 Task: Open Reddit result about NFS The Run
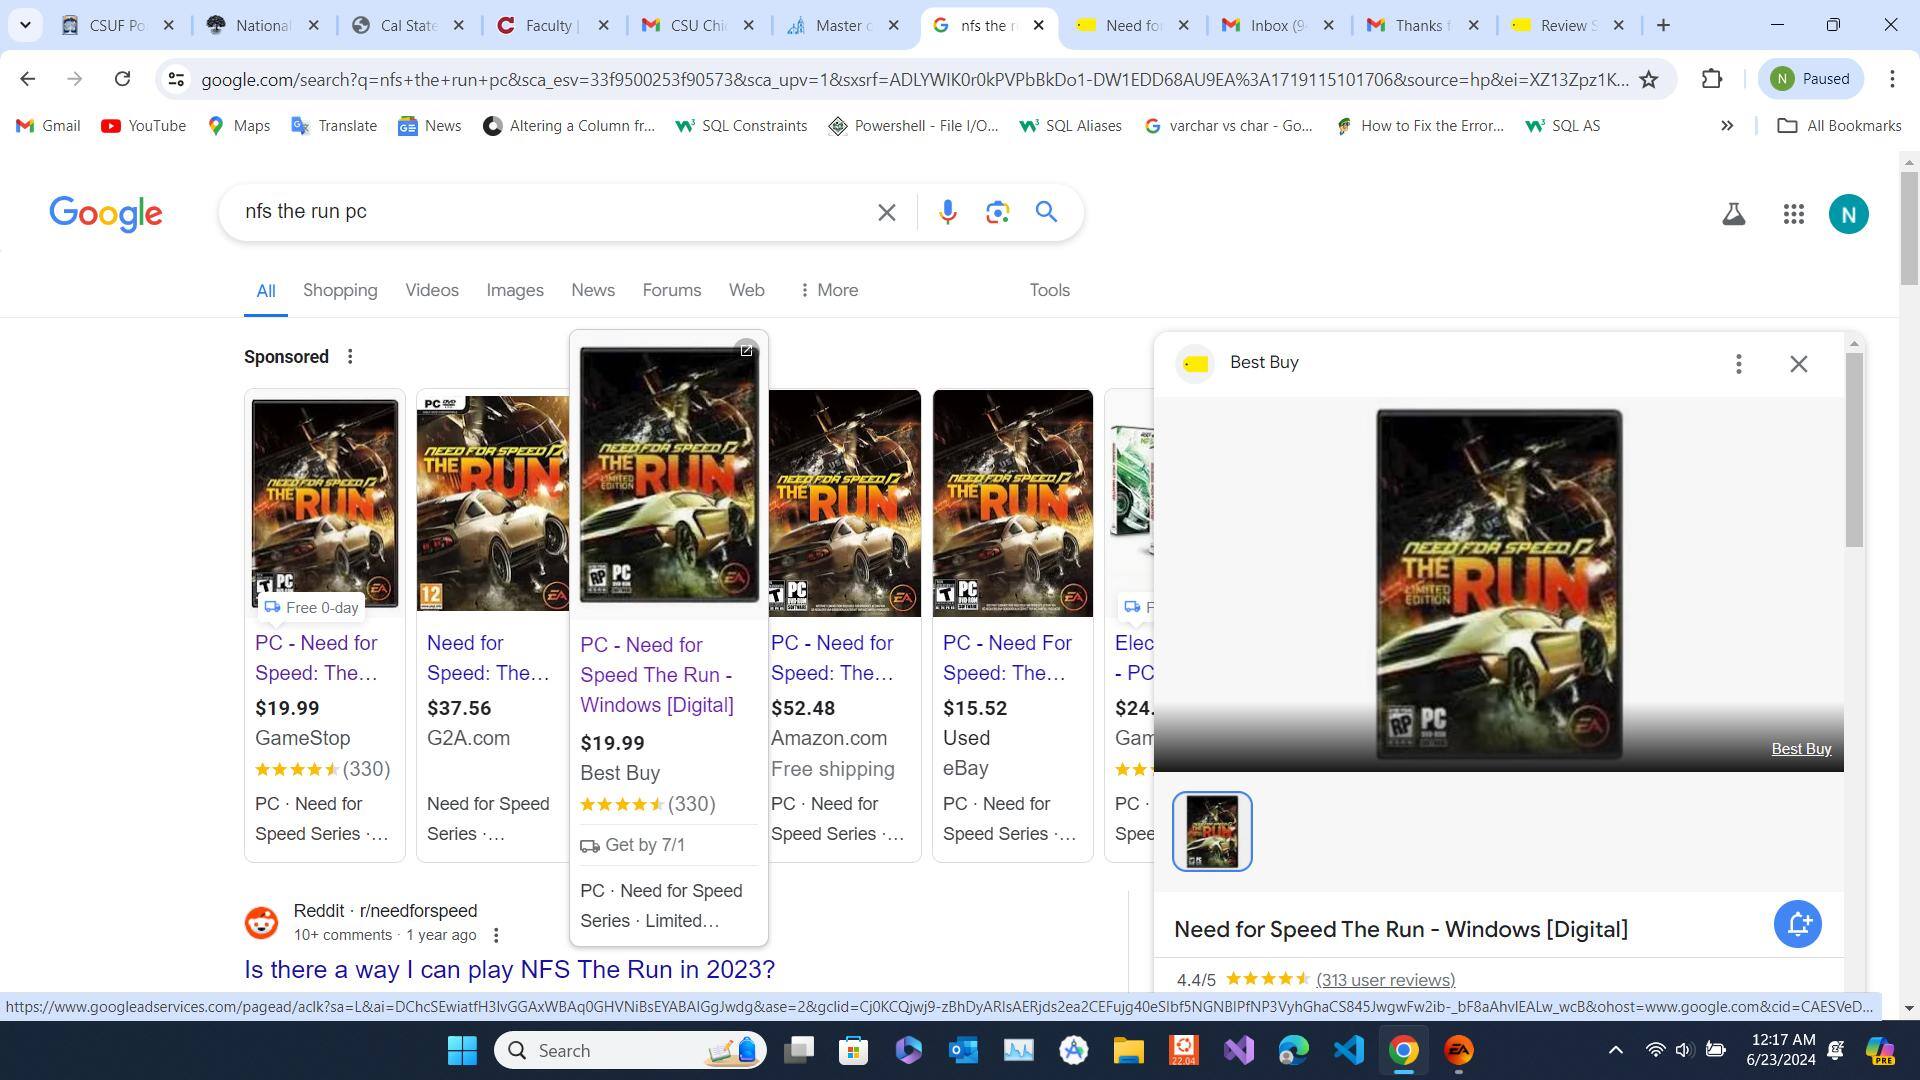pyautogui.click(x=509, y=969)
